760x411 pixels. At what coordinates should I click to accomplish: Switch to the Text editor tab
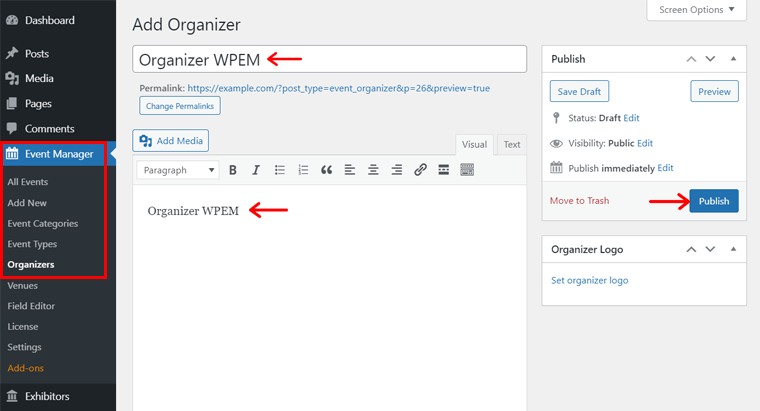512,145
